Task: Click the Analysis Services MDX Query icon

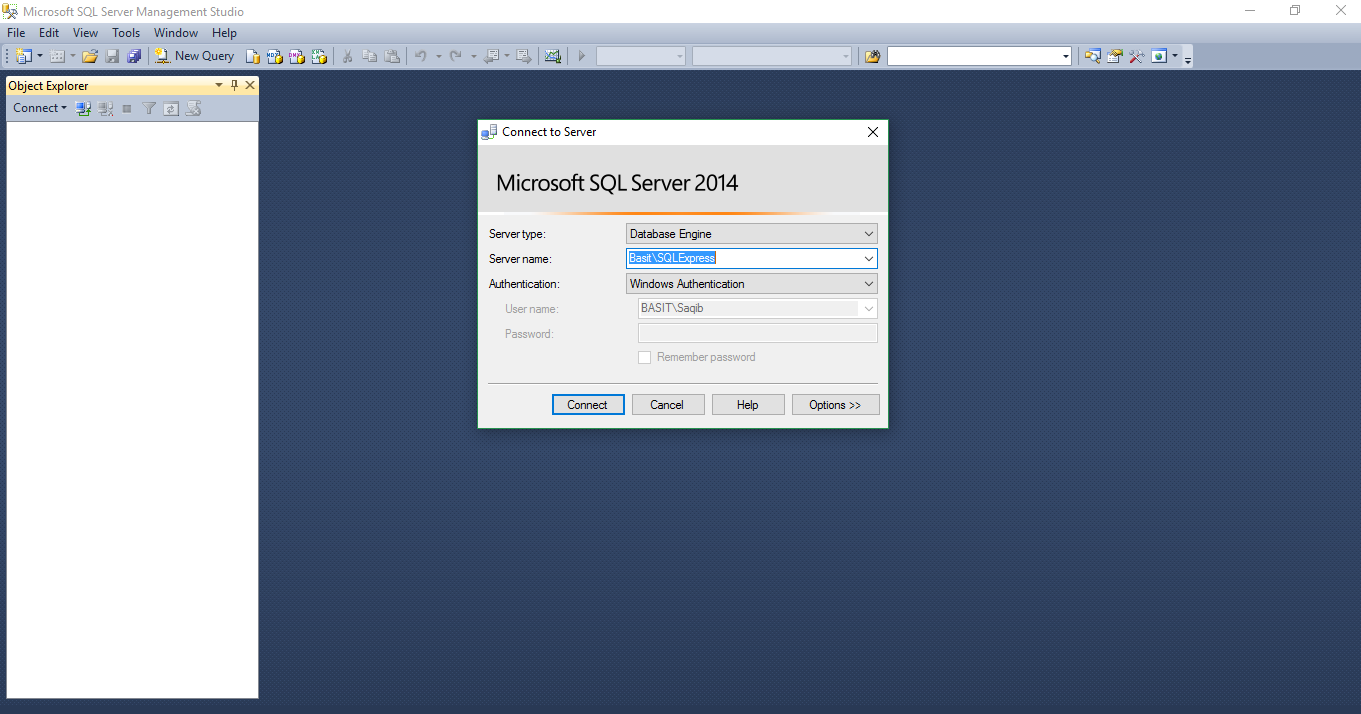Action: pos(275,56)
